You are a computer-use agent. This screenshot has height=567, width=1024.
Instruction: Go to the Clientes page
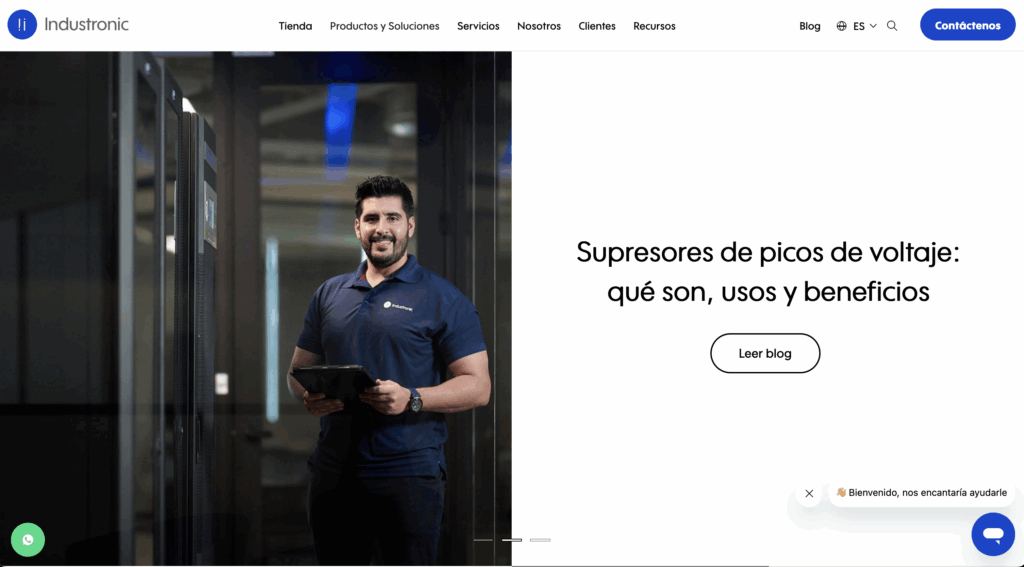tap(597, 26)
